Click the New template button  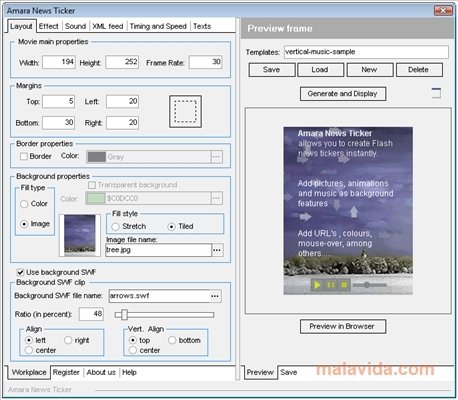point(369,70)
